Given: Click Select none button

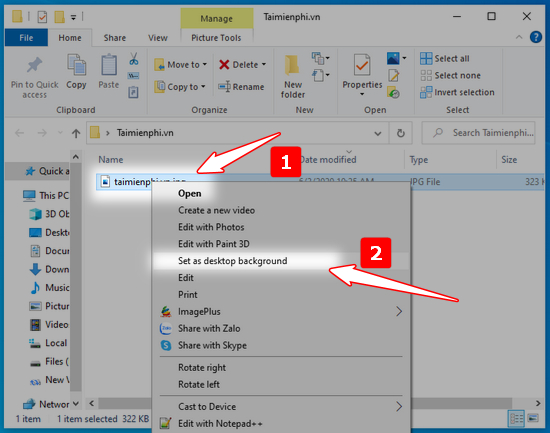Looking at the screenshot, I should [x=450, y=75].
